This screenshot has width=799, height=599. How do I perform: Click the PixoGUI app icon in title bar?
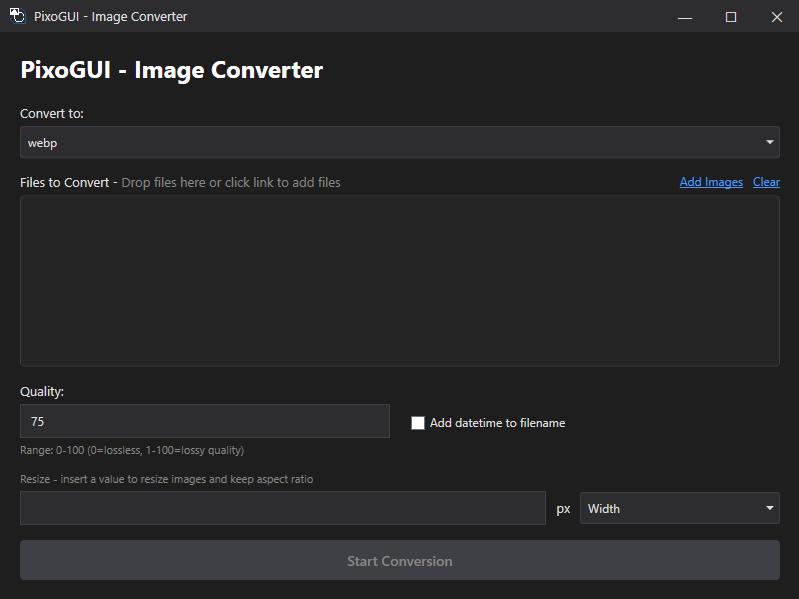(17, 16)
